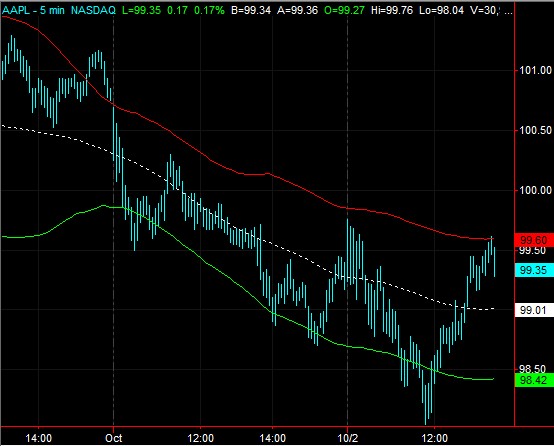Select the L=99.35 last price readout
This screenshot has height=446, width=554.
tap(141, 10)
